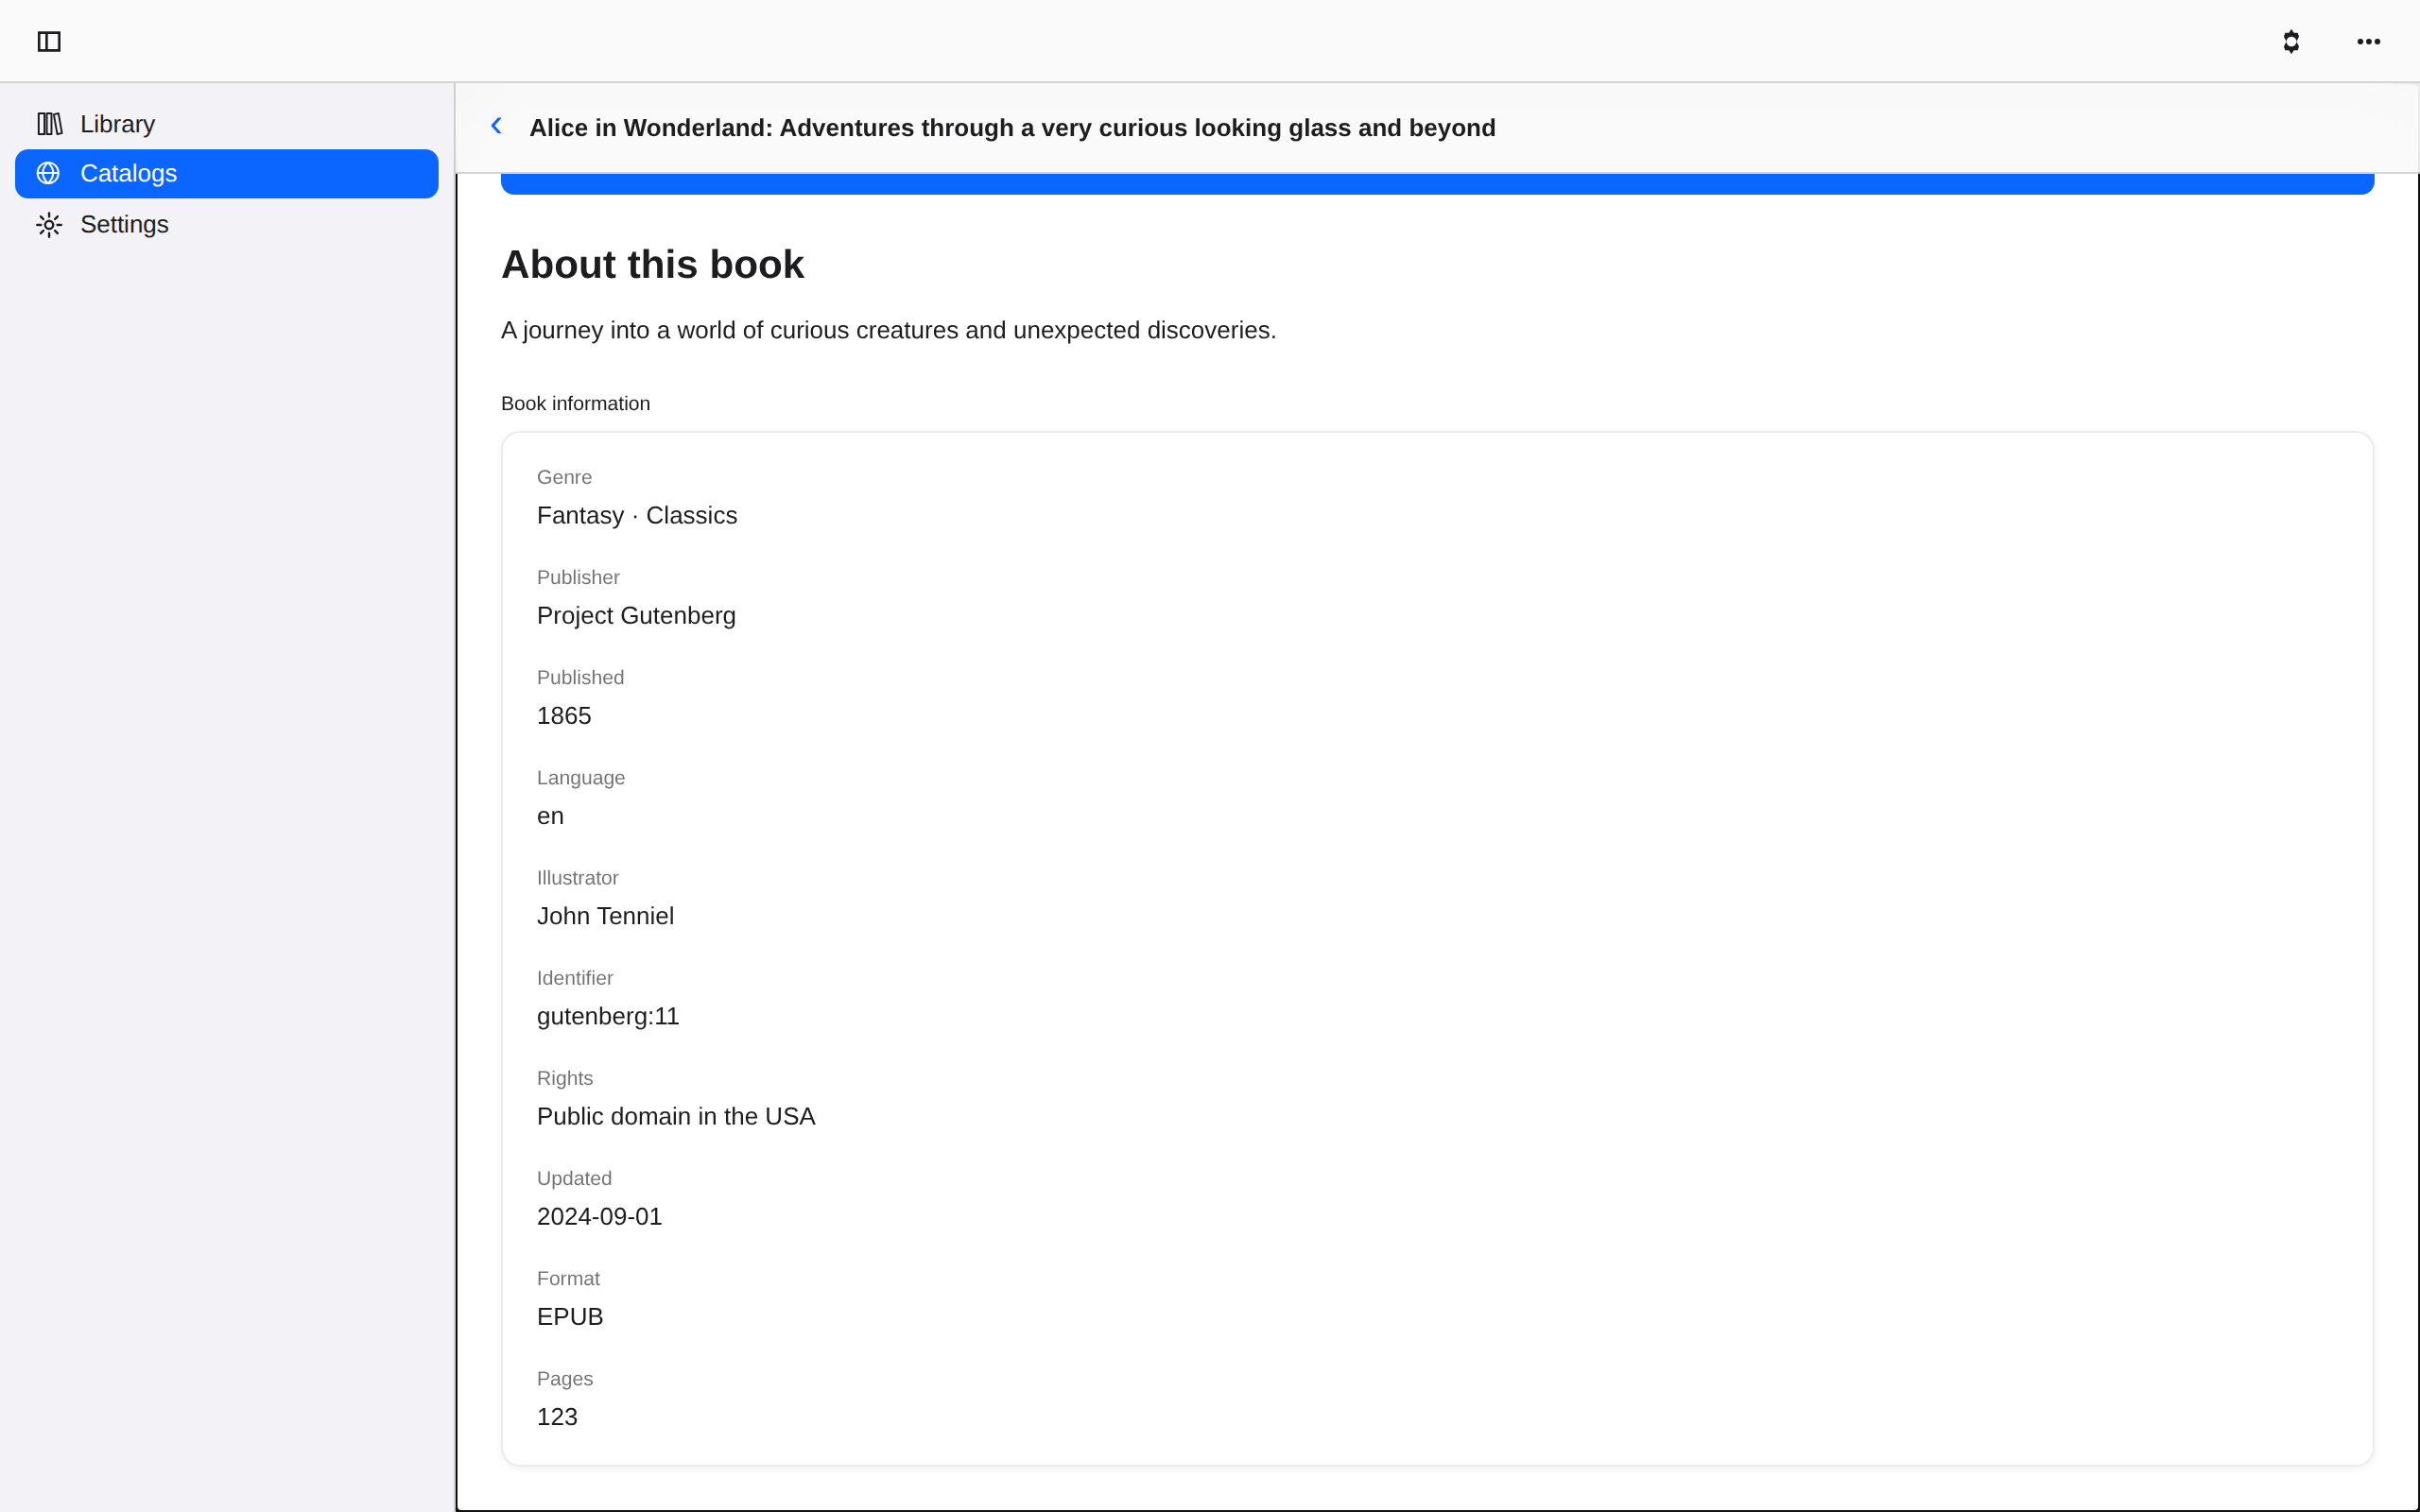The height and width of the screenshot is (1512, 2420).
Task: Open Library in the sidebar
Action: pos(227,124)
